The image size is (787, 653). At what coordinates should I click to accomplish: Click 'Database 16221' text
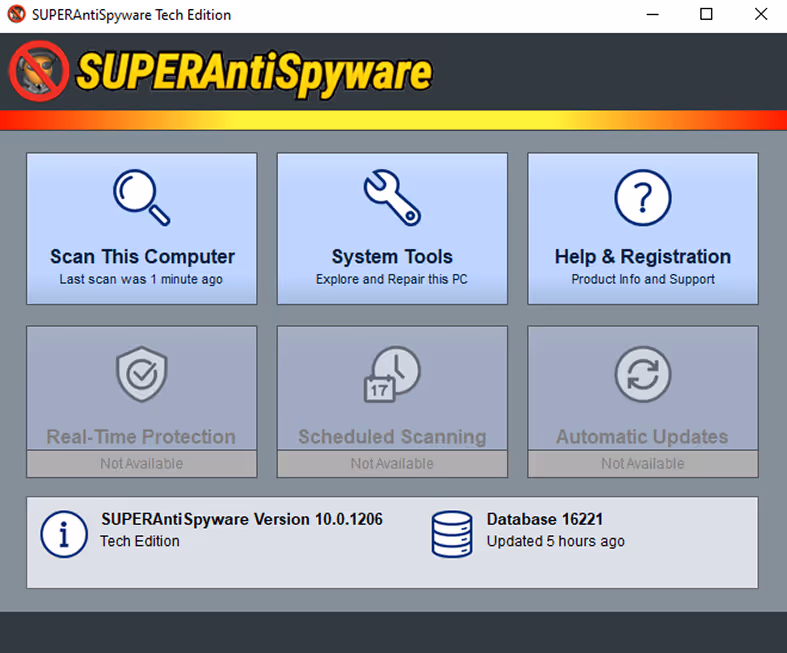[x=545, y=519]
